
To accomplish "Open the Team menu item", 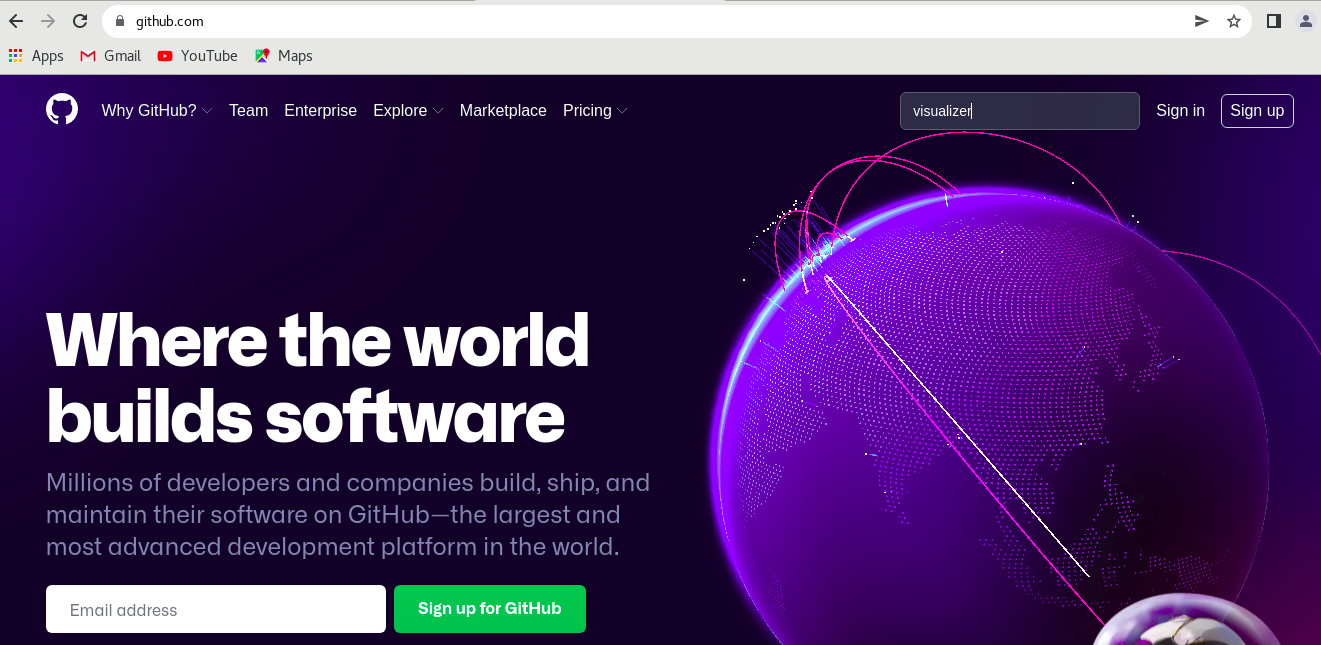I will [248, 110].
